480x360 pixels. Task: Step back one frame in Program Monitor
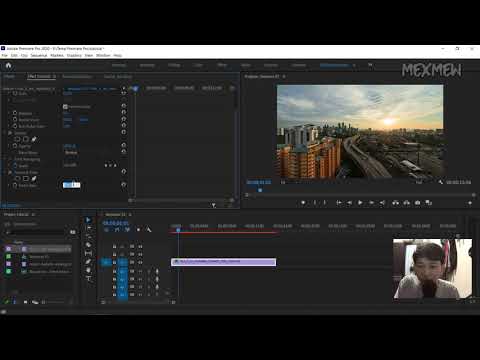tap(349, 203)
